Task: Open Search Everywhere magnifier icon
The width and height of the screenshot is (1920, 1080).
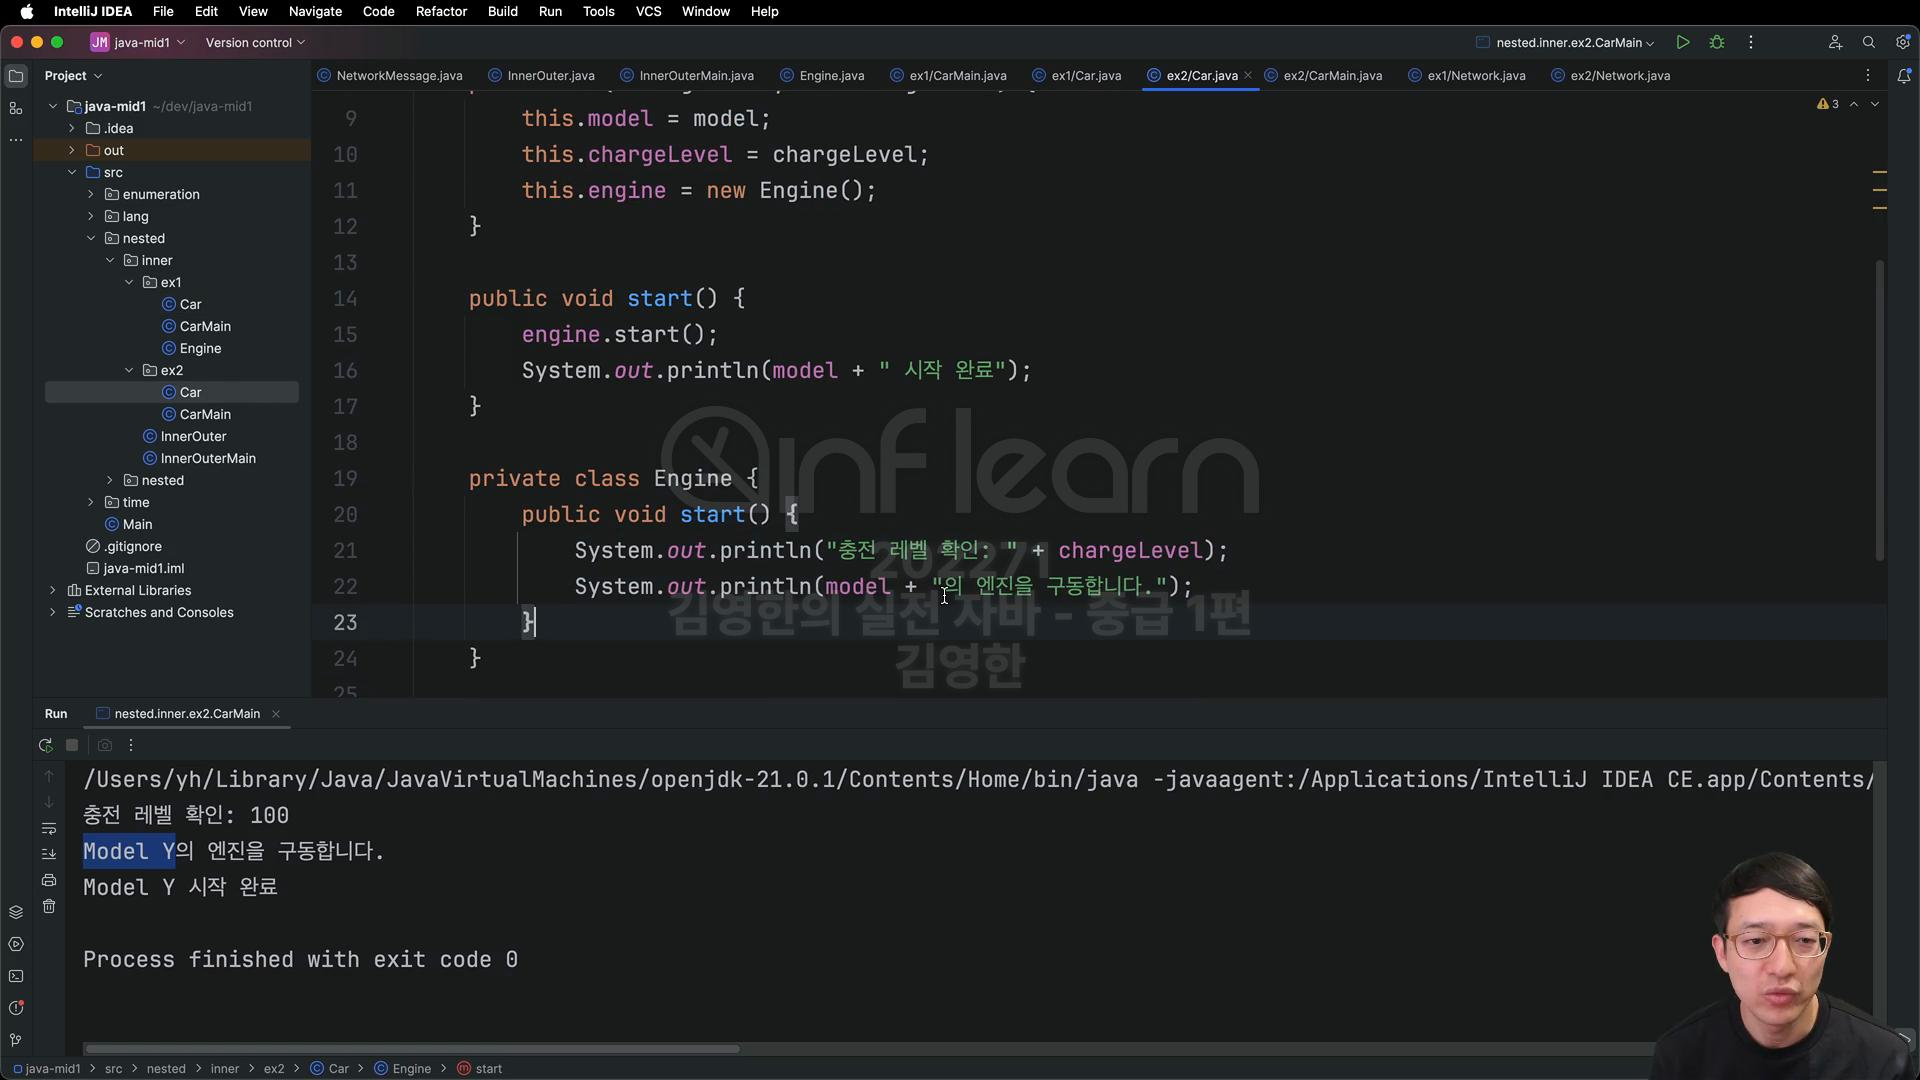Action: click(x=1868, y=43)
